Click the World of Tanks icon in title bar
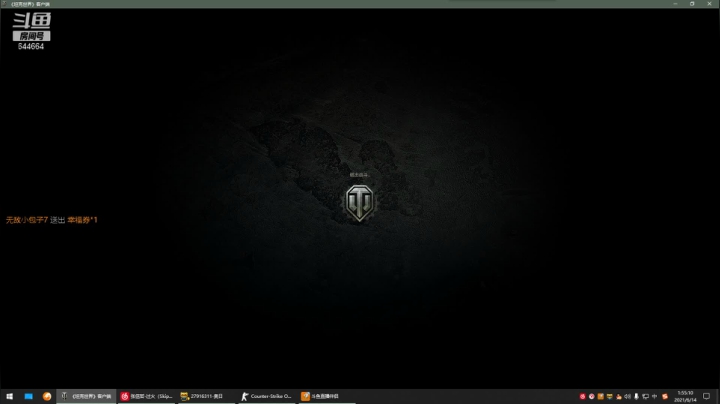720x404 pixels. click(4, 4)
